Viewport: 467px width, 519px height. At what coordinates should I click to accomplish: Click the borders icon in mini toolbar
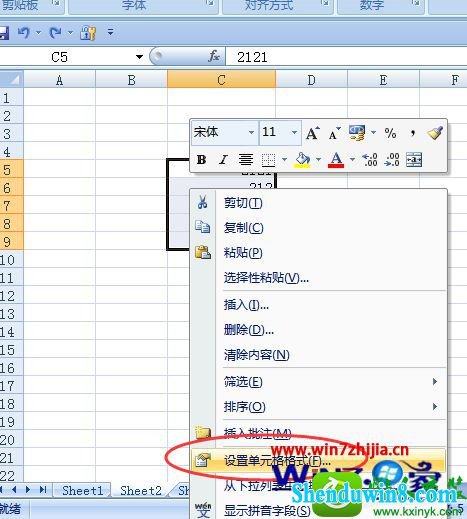pos(268,160)
